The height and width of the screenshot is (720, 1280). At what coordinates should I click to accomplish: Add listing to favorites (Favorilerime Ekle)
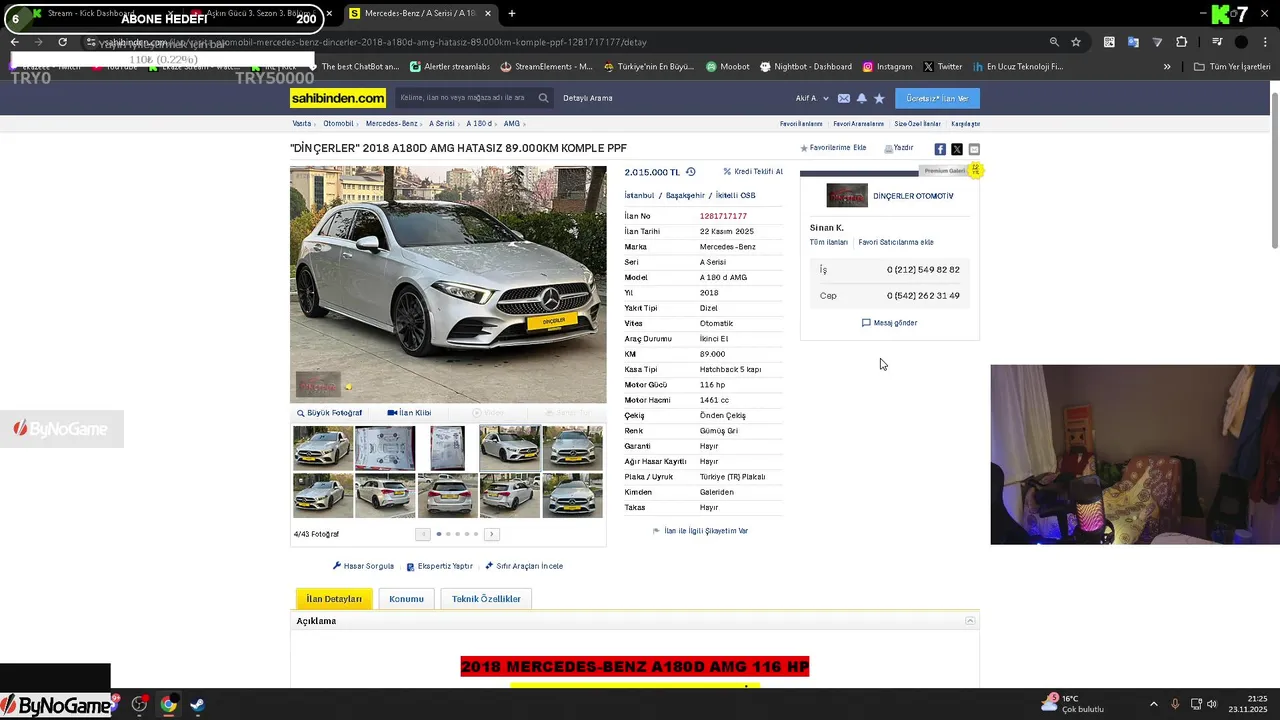[833, 148]
